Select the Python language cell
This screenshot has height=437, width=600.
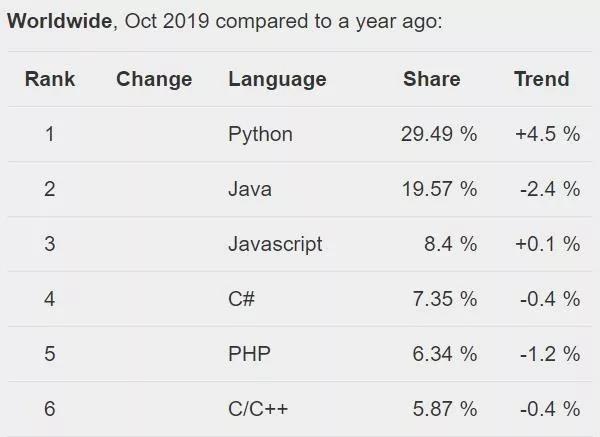click(260, 134)
